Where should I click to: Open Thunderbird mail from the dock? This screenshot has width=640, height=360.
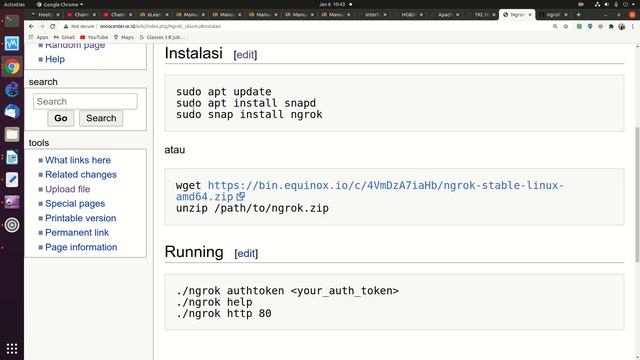click(x=12, y=111)
